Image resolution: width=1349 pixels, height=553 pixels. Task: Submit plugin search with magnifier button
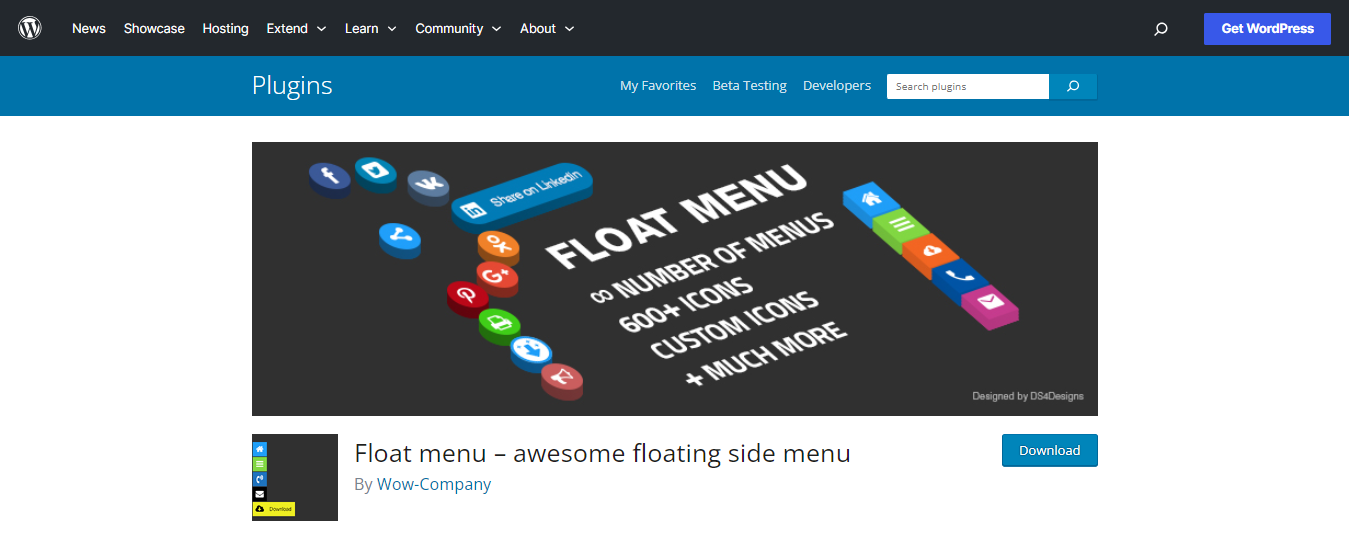[1073, 86]
